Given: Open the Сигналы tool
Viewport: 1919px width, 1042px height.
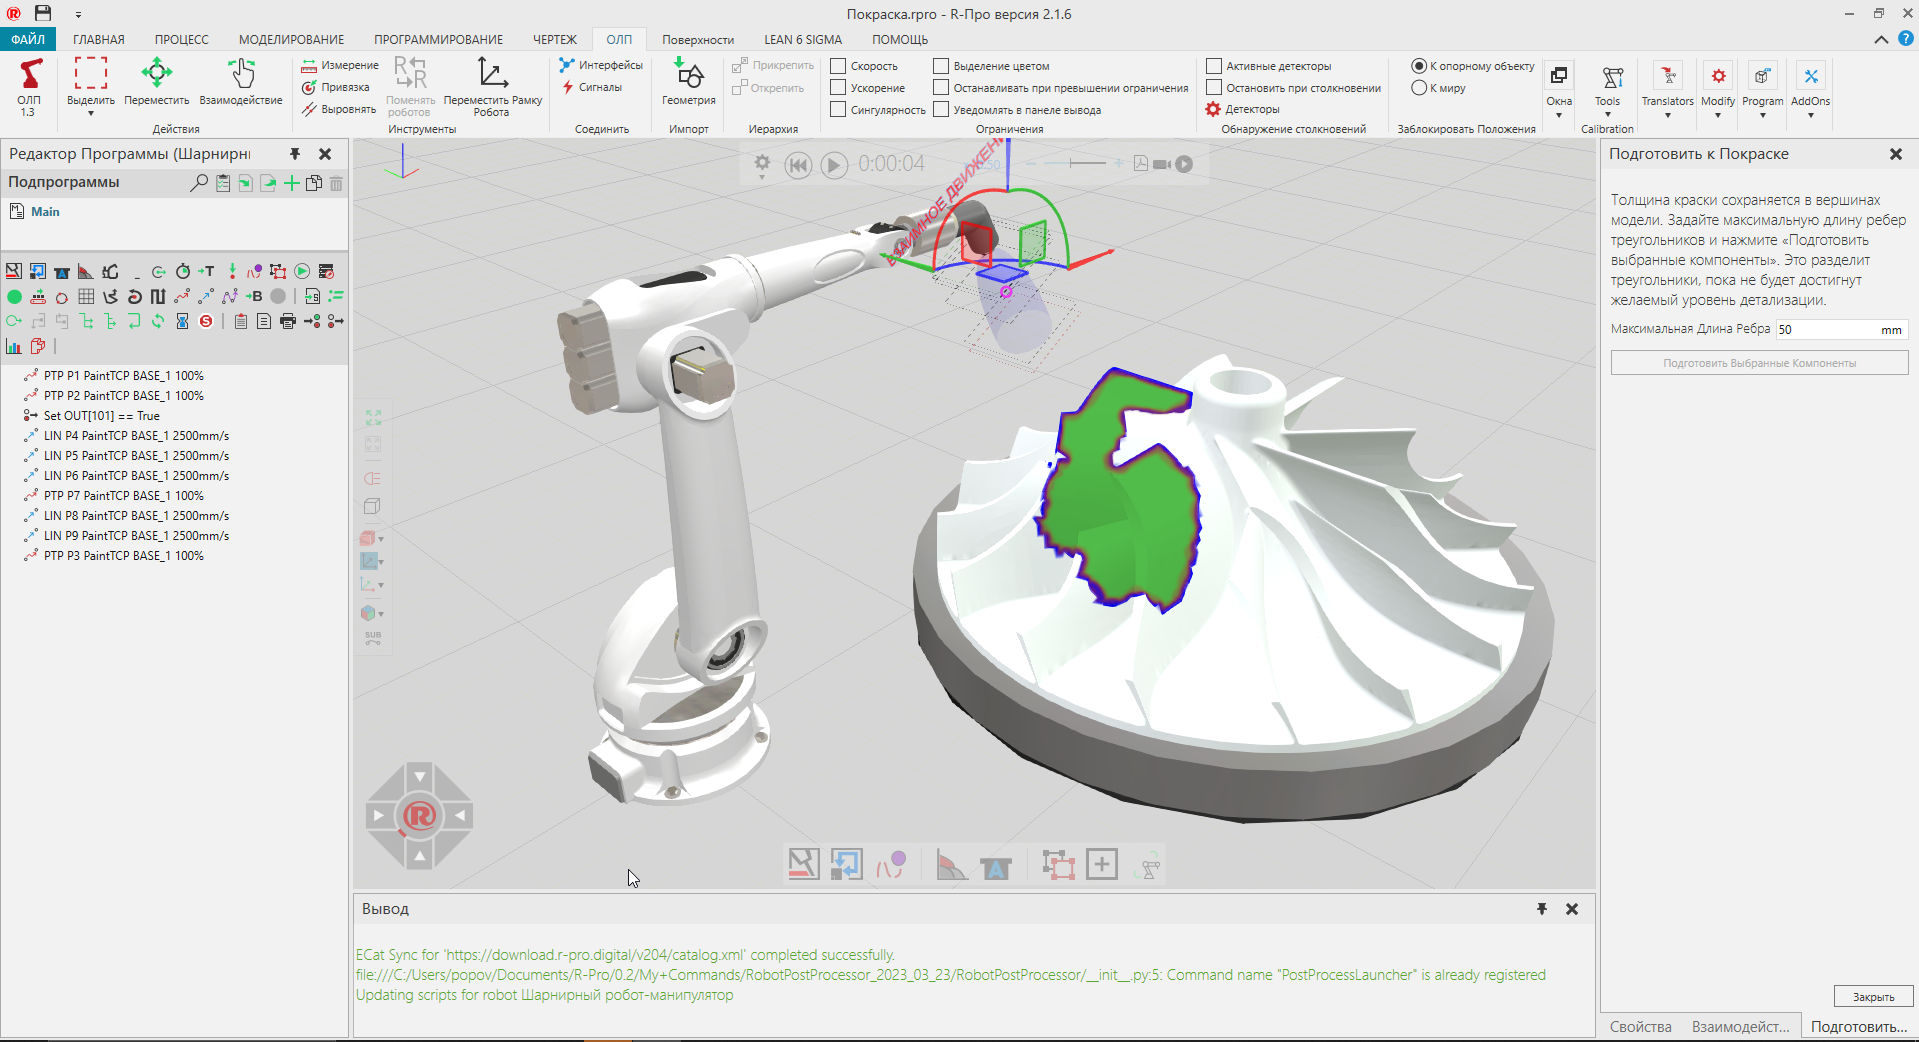Looking at the screenshot, I should (x=597, y=87).
